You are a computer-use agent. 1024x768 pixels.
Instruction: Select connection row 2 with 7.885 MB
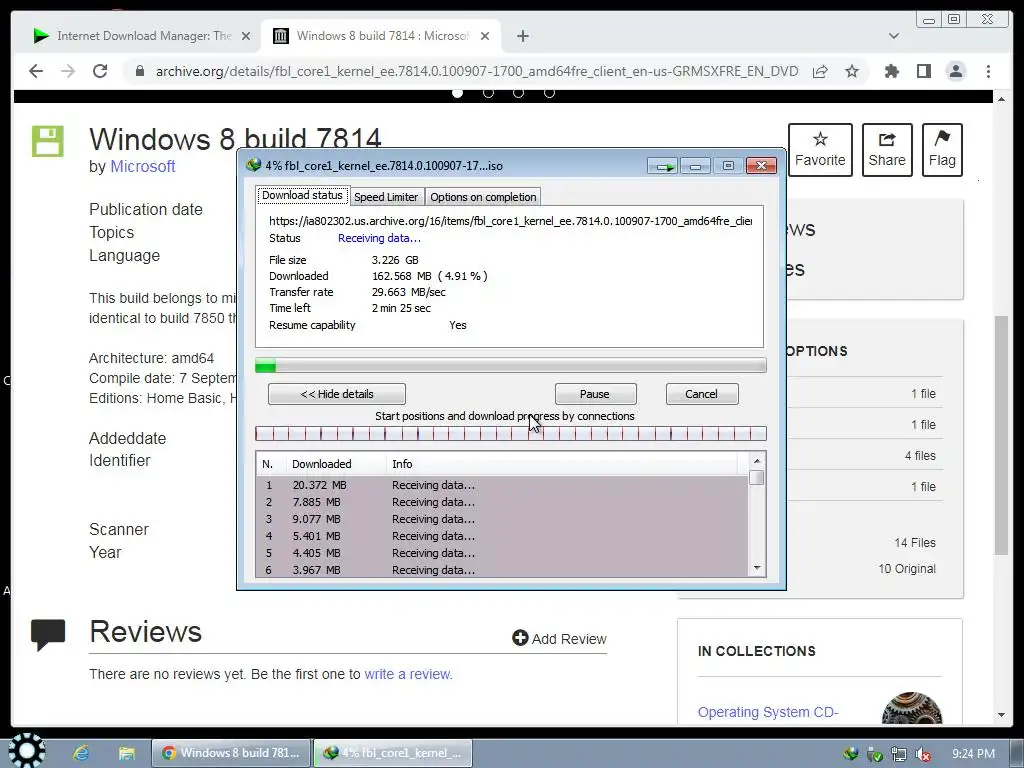click(x=502, y=502)
